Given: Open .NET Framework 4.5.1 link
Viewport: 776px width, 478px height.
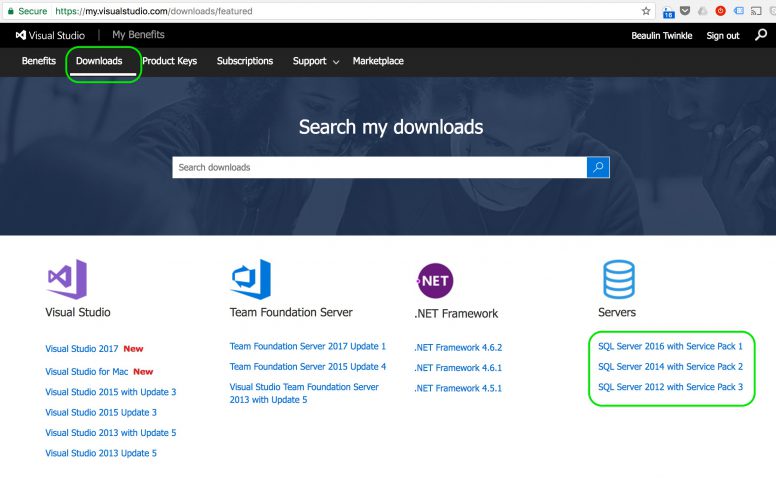Looking at the screenshot, I should coord(458,388).
